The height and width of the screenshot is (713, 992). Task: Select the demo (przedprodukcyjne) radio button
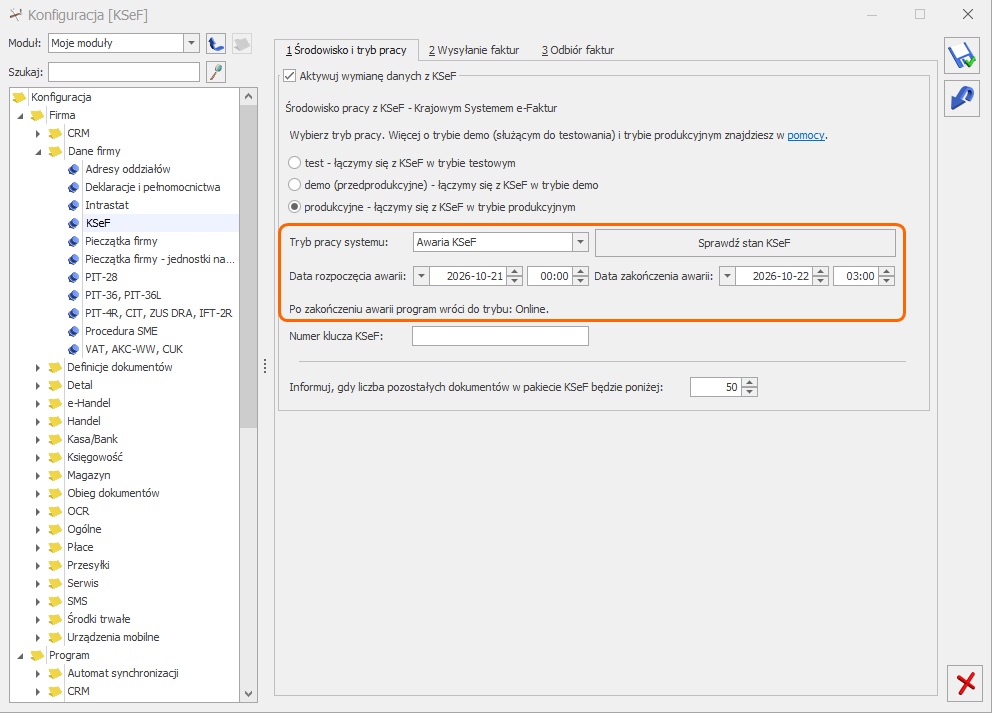294,185
